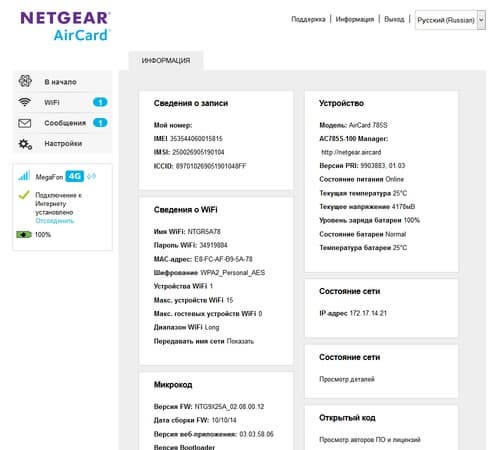Click the Состояние батареи Normal row
500x450 pixels.
[363, 234]
